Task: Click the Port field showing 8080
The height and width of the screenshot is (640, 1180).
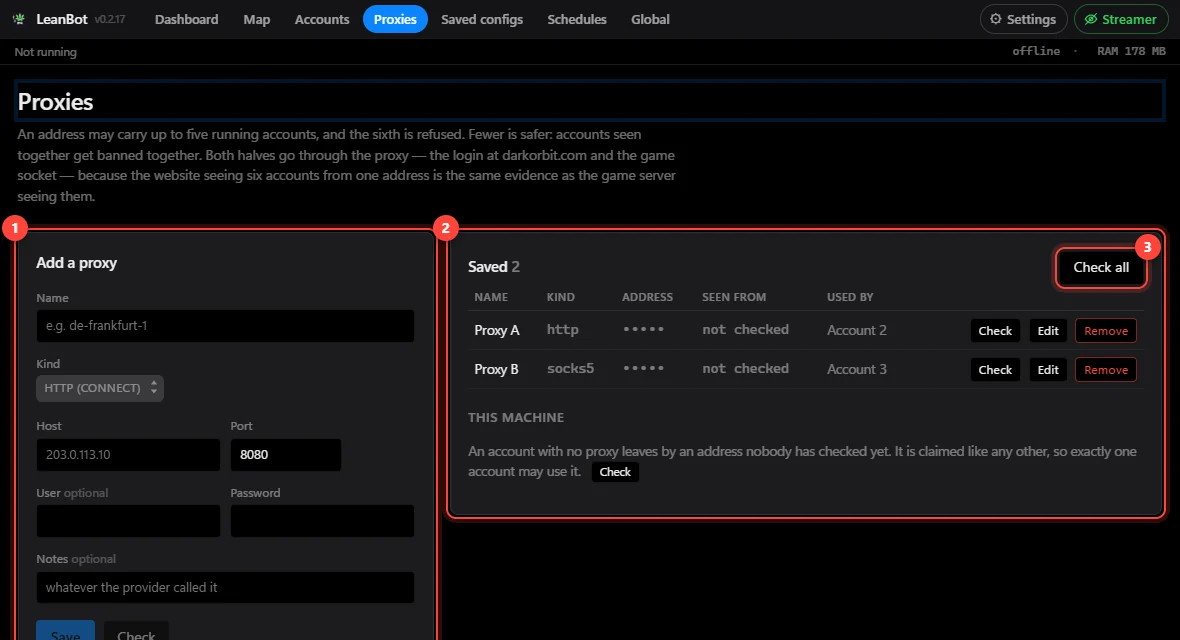Action: (286, 455)
